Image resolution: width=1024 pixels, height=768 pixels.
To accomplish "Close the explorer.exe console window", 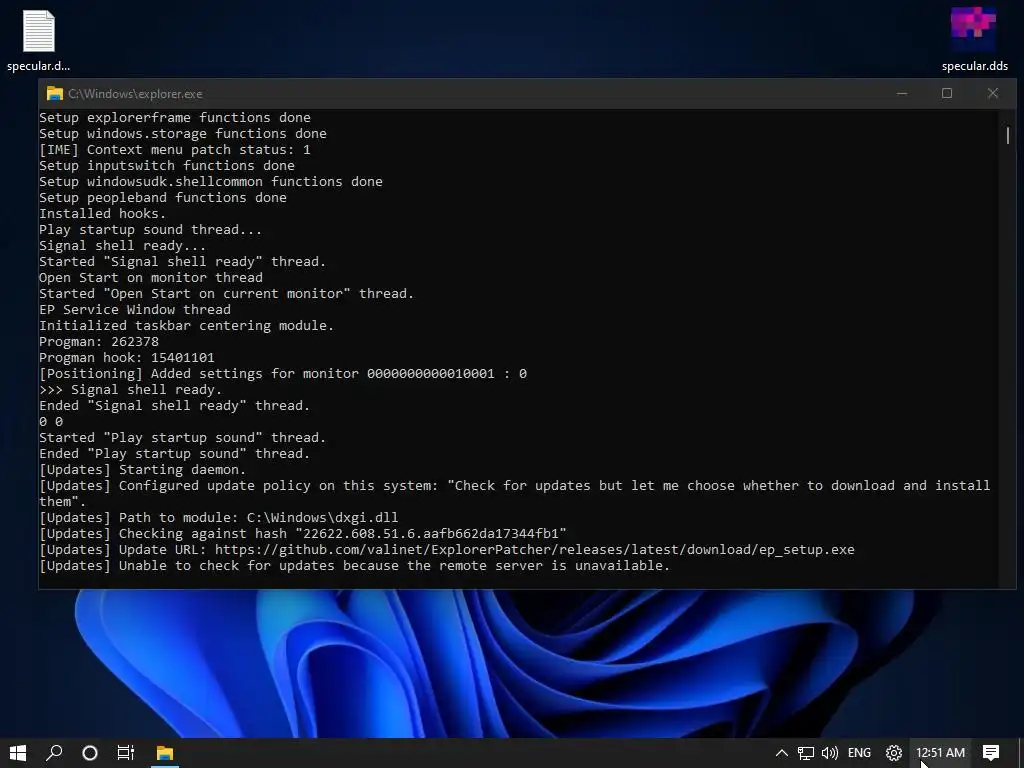I will pos(993,93).
